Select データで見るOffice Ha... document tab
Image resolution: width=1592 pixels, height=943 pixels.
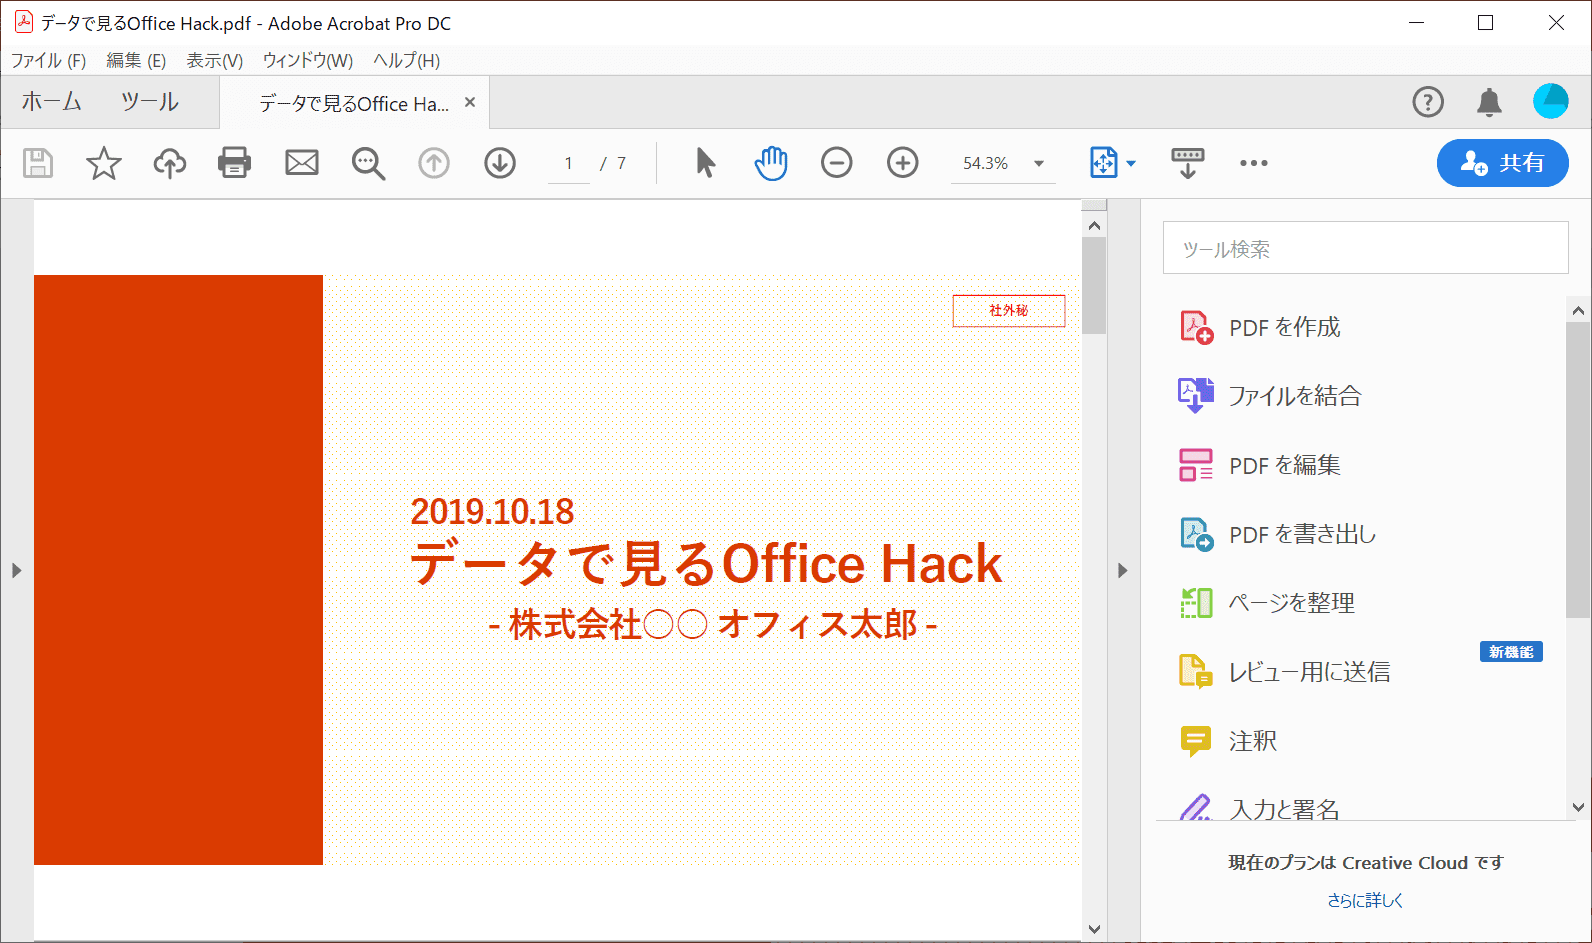coord(354,103)
